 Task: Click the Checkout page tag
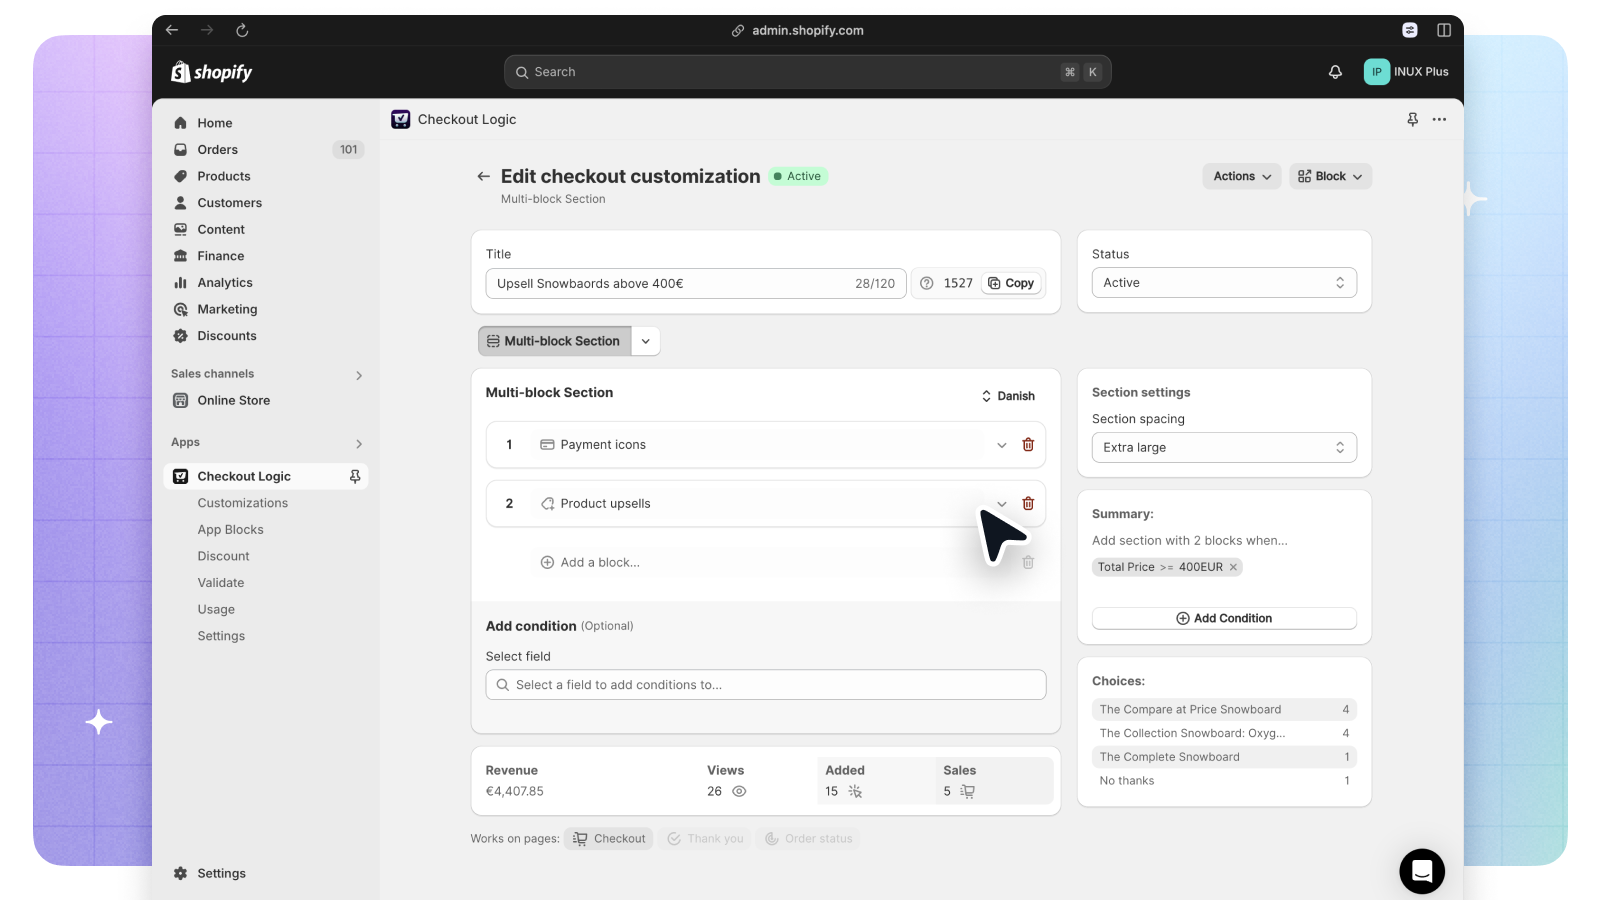[x=609, y=839]
